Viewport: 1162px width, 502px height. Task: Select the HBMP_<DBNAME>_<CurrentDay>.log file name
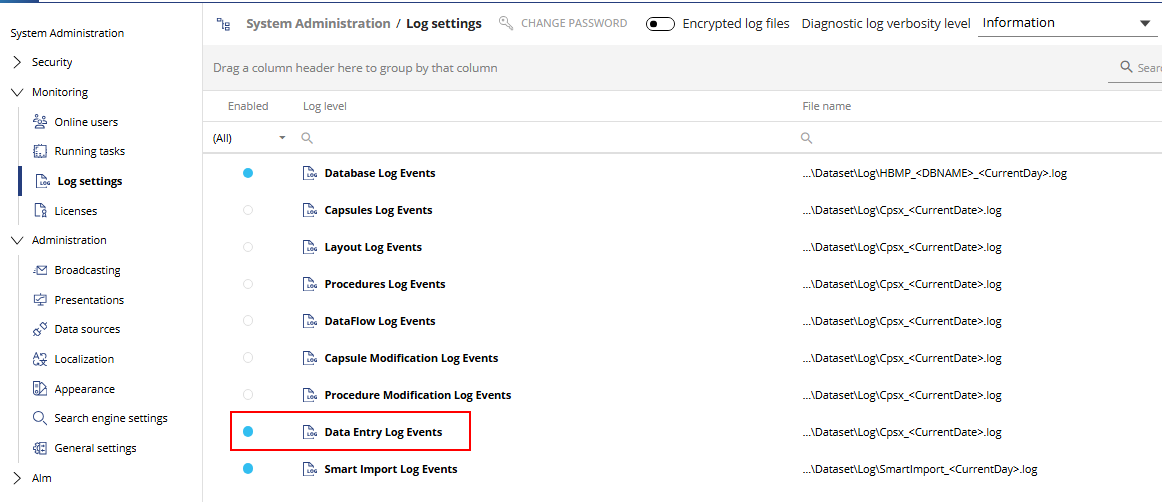934,173
